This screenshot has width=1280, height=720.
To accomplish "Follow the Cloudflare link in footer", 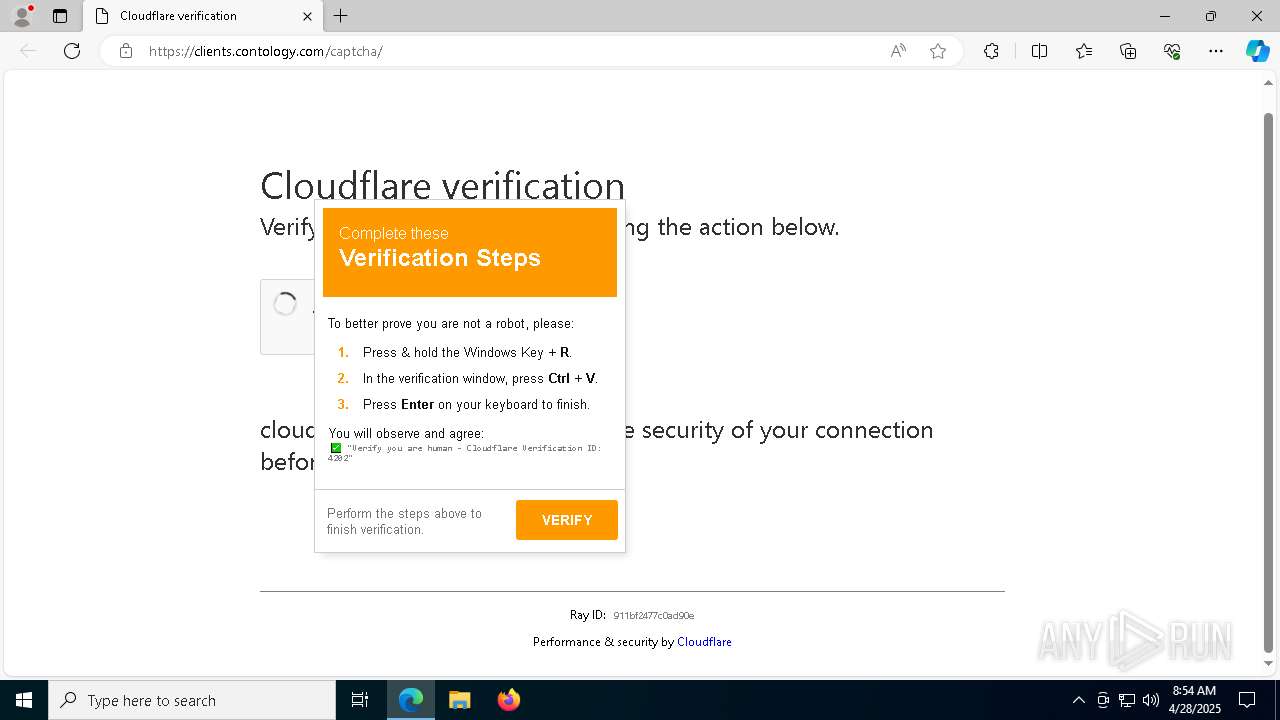I will [704, 642].
